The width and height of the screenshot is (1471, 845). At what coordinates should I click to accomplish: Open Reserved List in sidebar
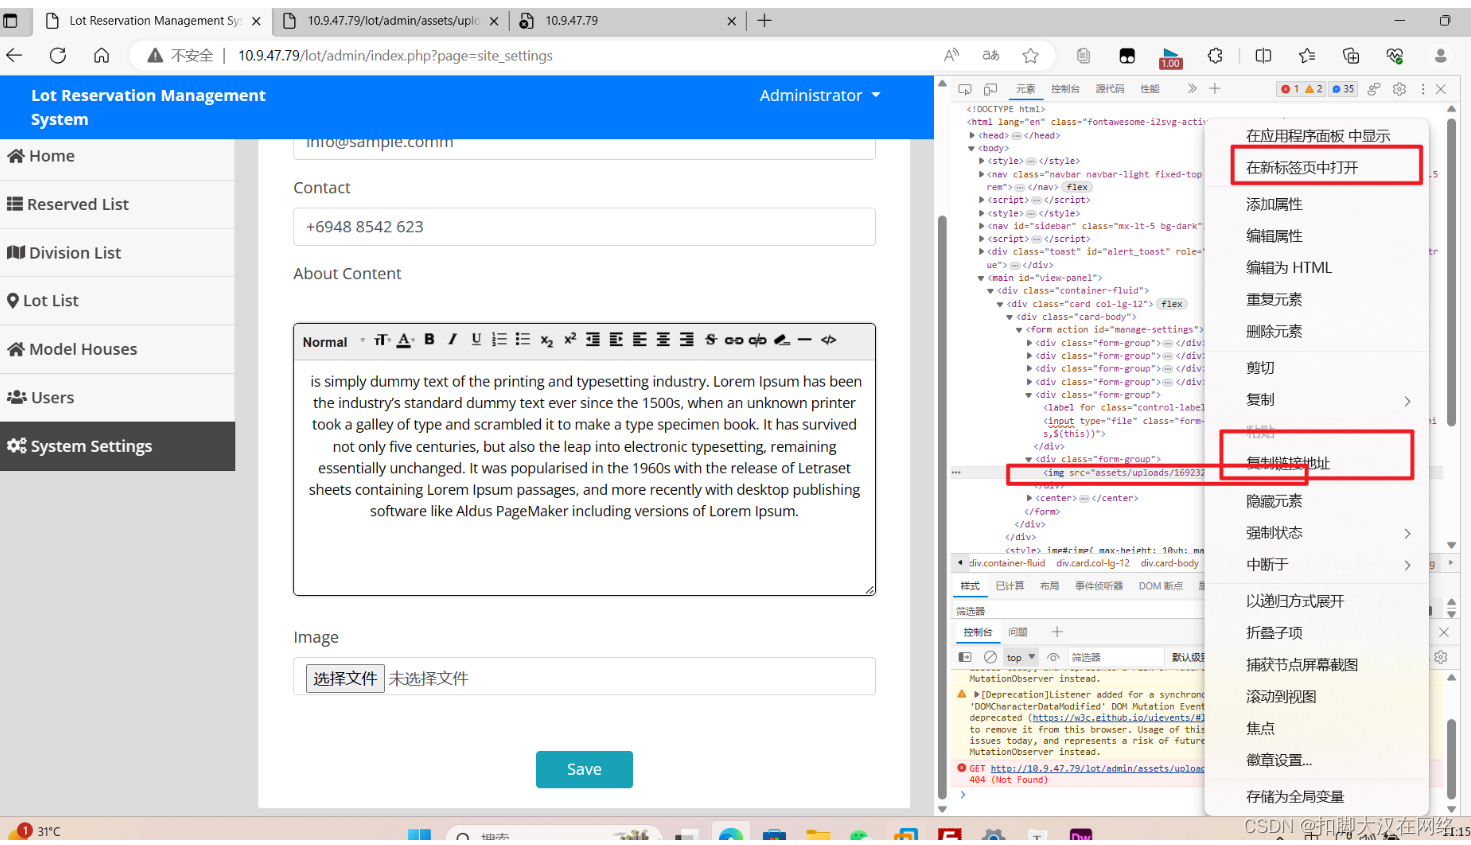pos(117,204)
